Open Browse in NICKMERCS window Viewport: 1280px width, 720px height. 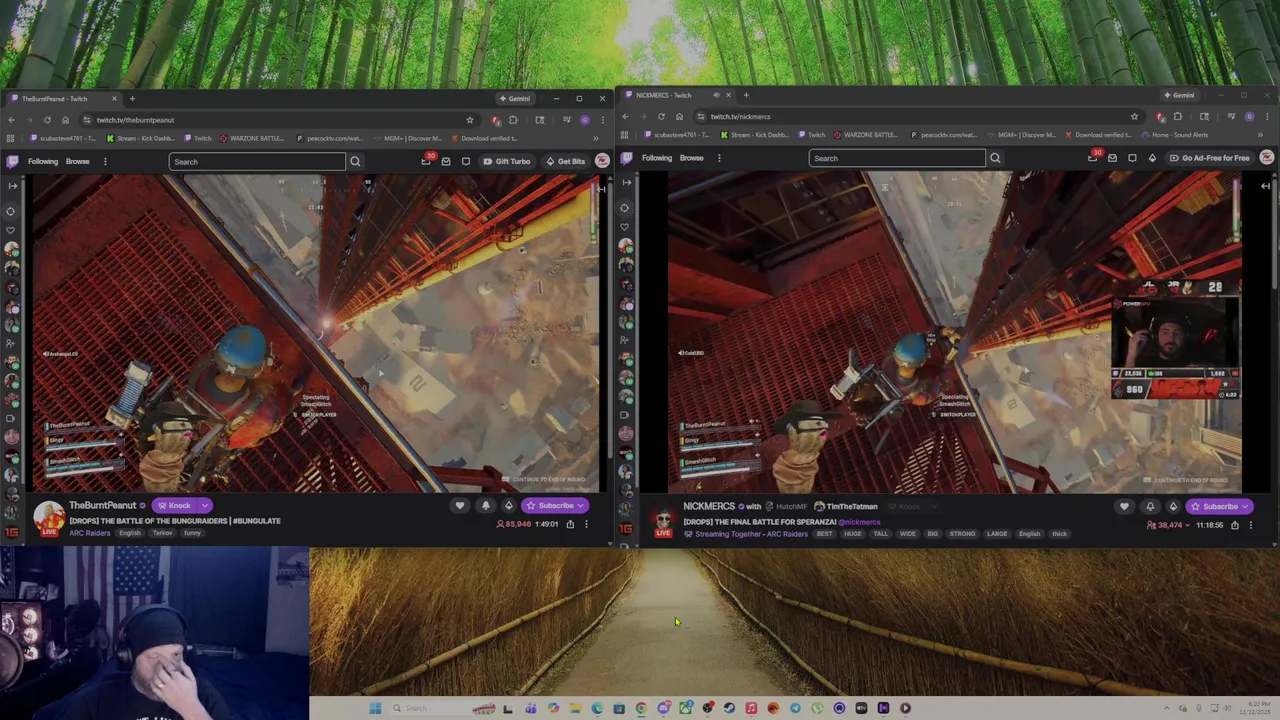pyautogui.click(x=691, y=158)
